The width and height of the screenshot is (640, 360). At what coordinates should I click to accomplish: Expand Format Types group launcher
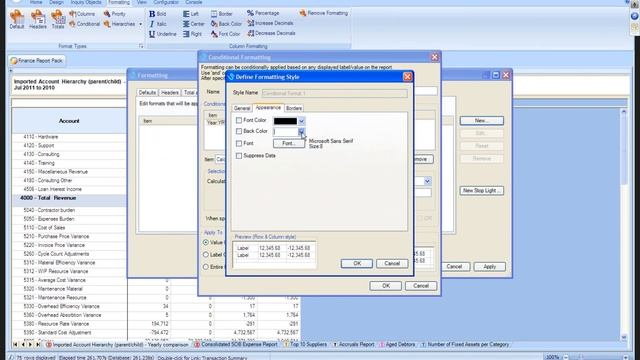141,46
